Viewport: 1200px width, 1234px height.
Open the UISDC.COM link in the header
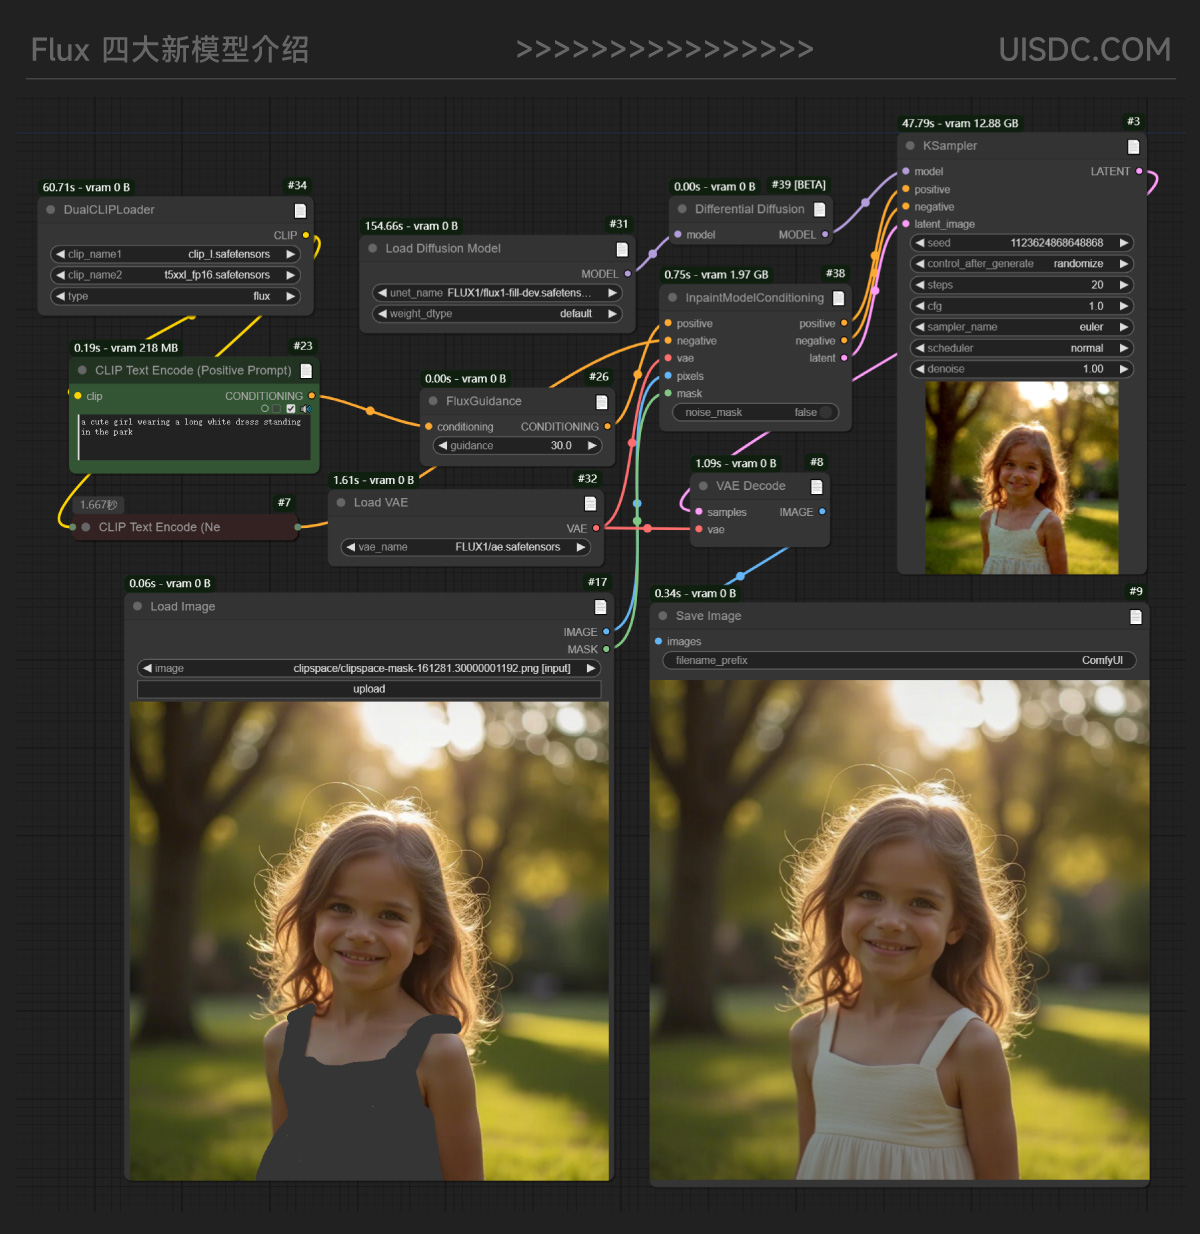[x=1084, y=49]
